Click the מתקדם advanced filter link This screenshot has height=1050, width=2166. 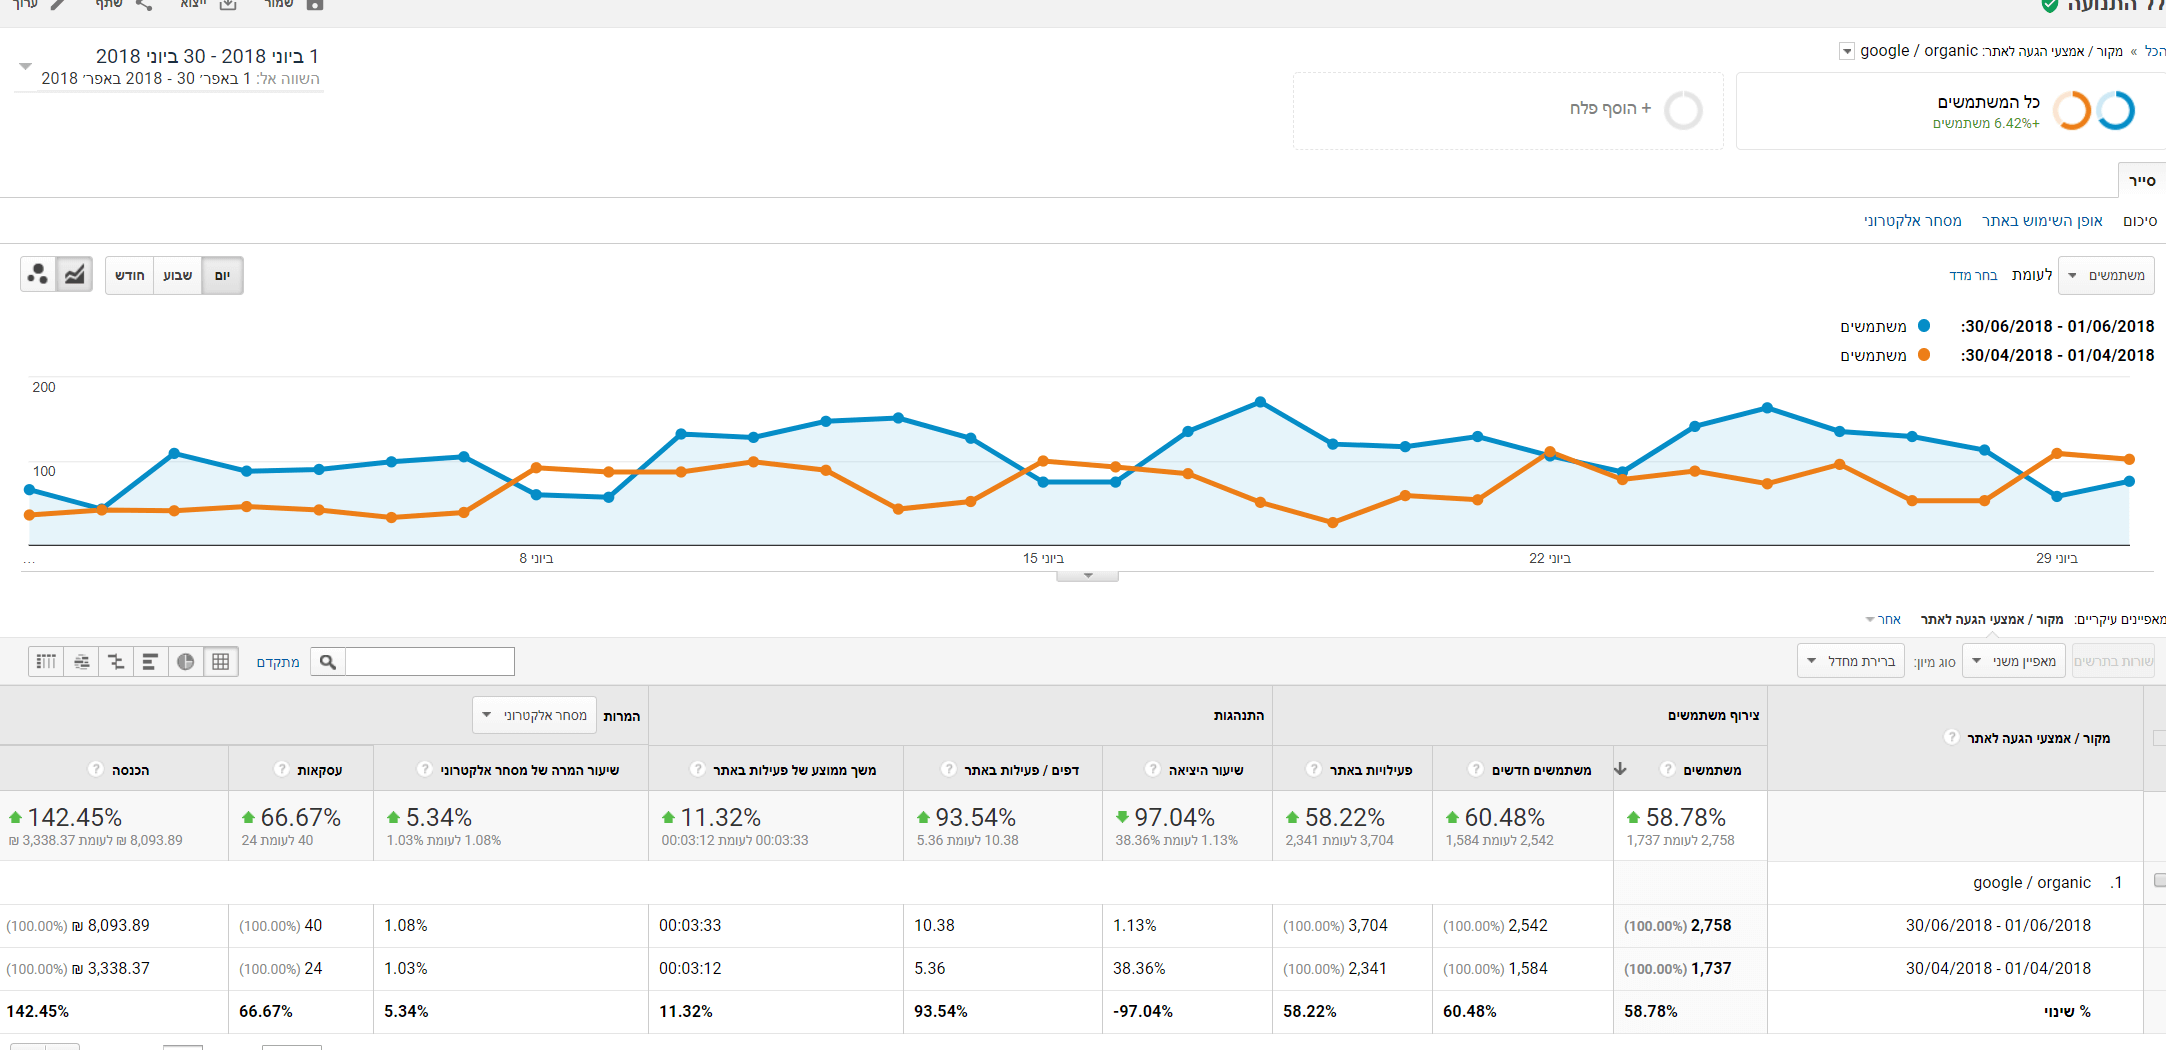coord(278,662)
